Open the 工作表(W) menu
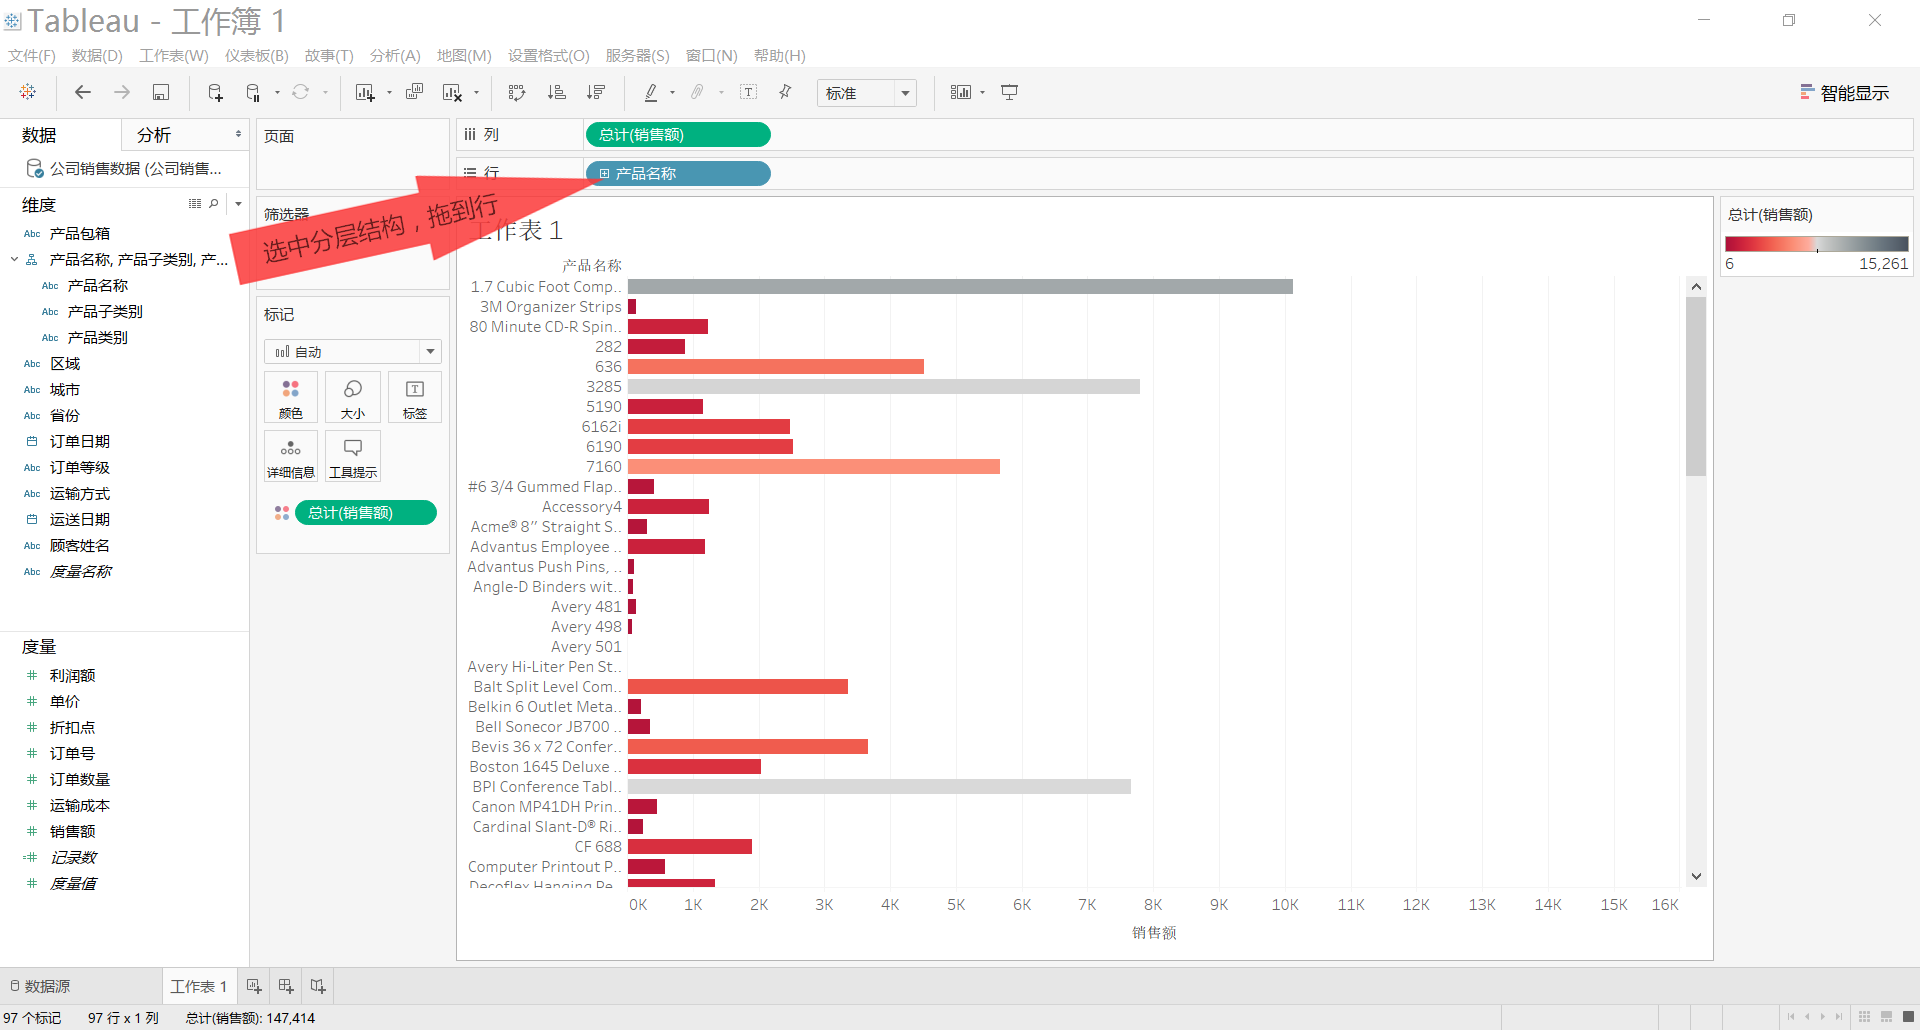1920x1030 pixels. [x=174, y=56]
